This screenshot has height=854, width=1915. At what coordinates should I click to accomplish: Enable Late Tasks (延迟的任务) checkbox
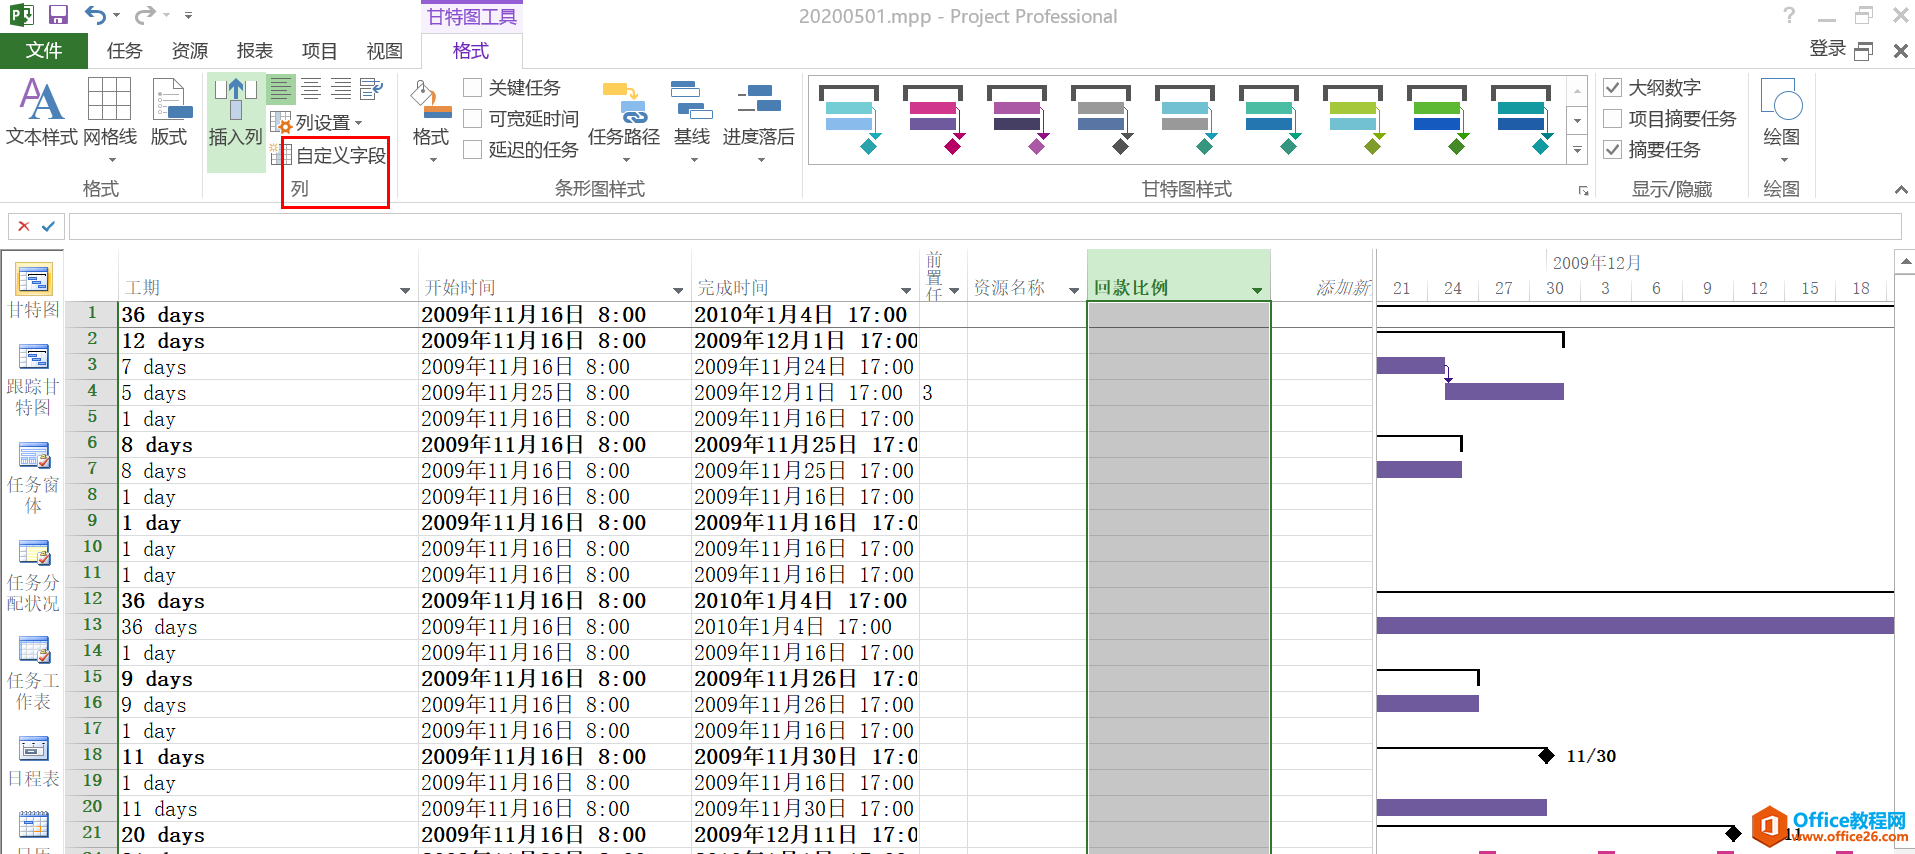pos(473,150)
